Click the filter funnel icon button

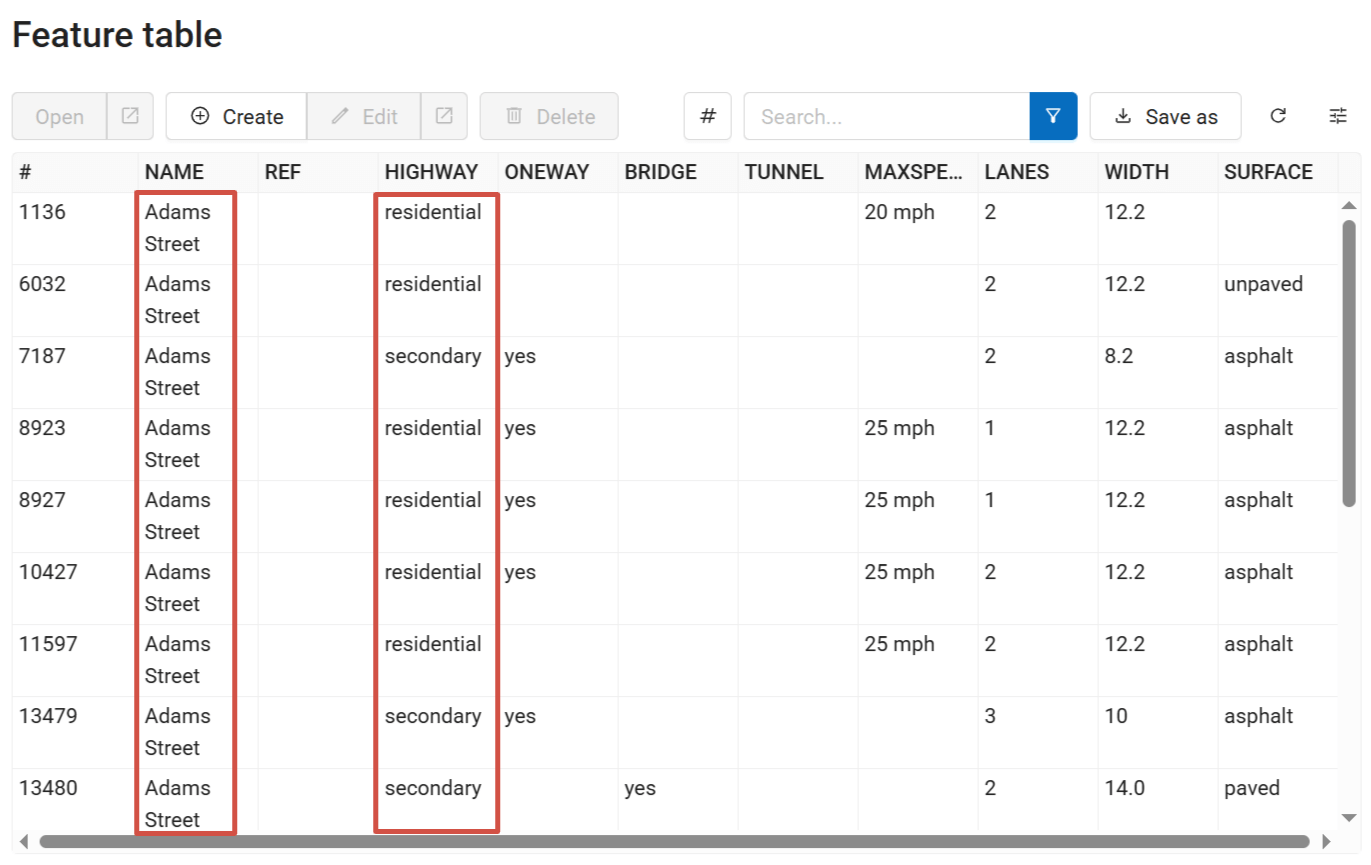click(1053, 116)
